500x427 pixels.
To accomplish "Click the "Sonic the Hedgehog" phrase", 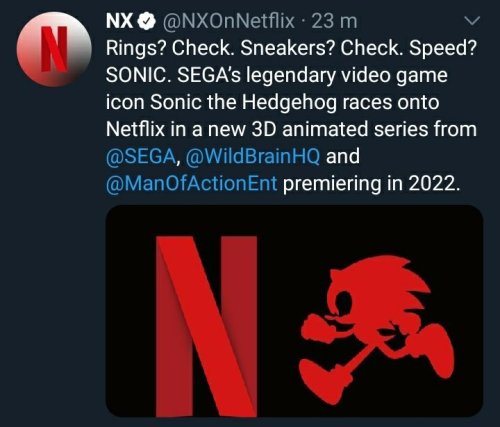I will pyautogui.click(x=243, y=102).
